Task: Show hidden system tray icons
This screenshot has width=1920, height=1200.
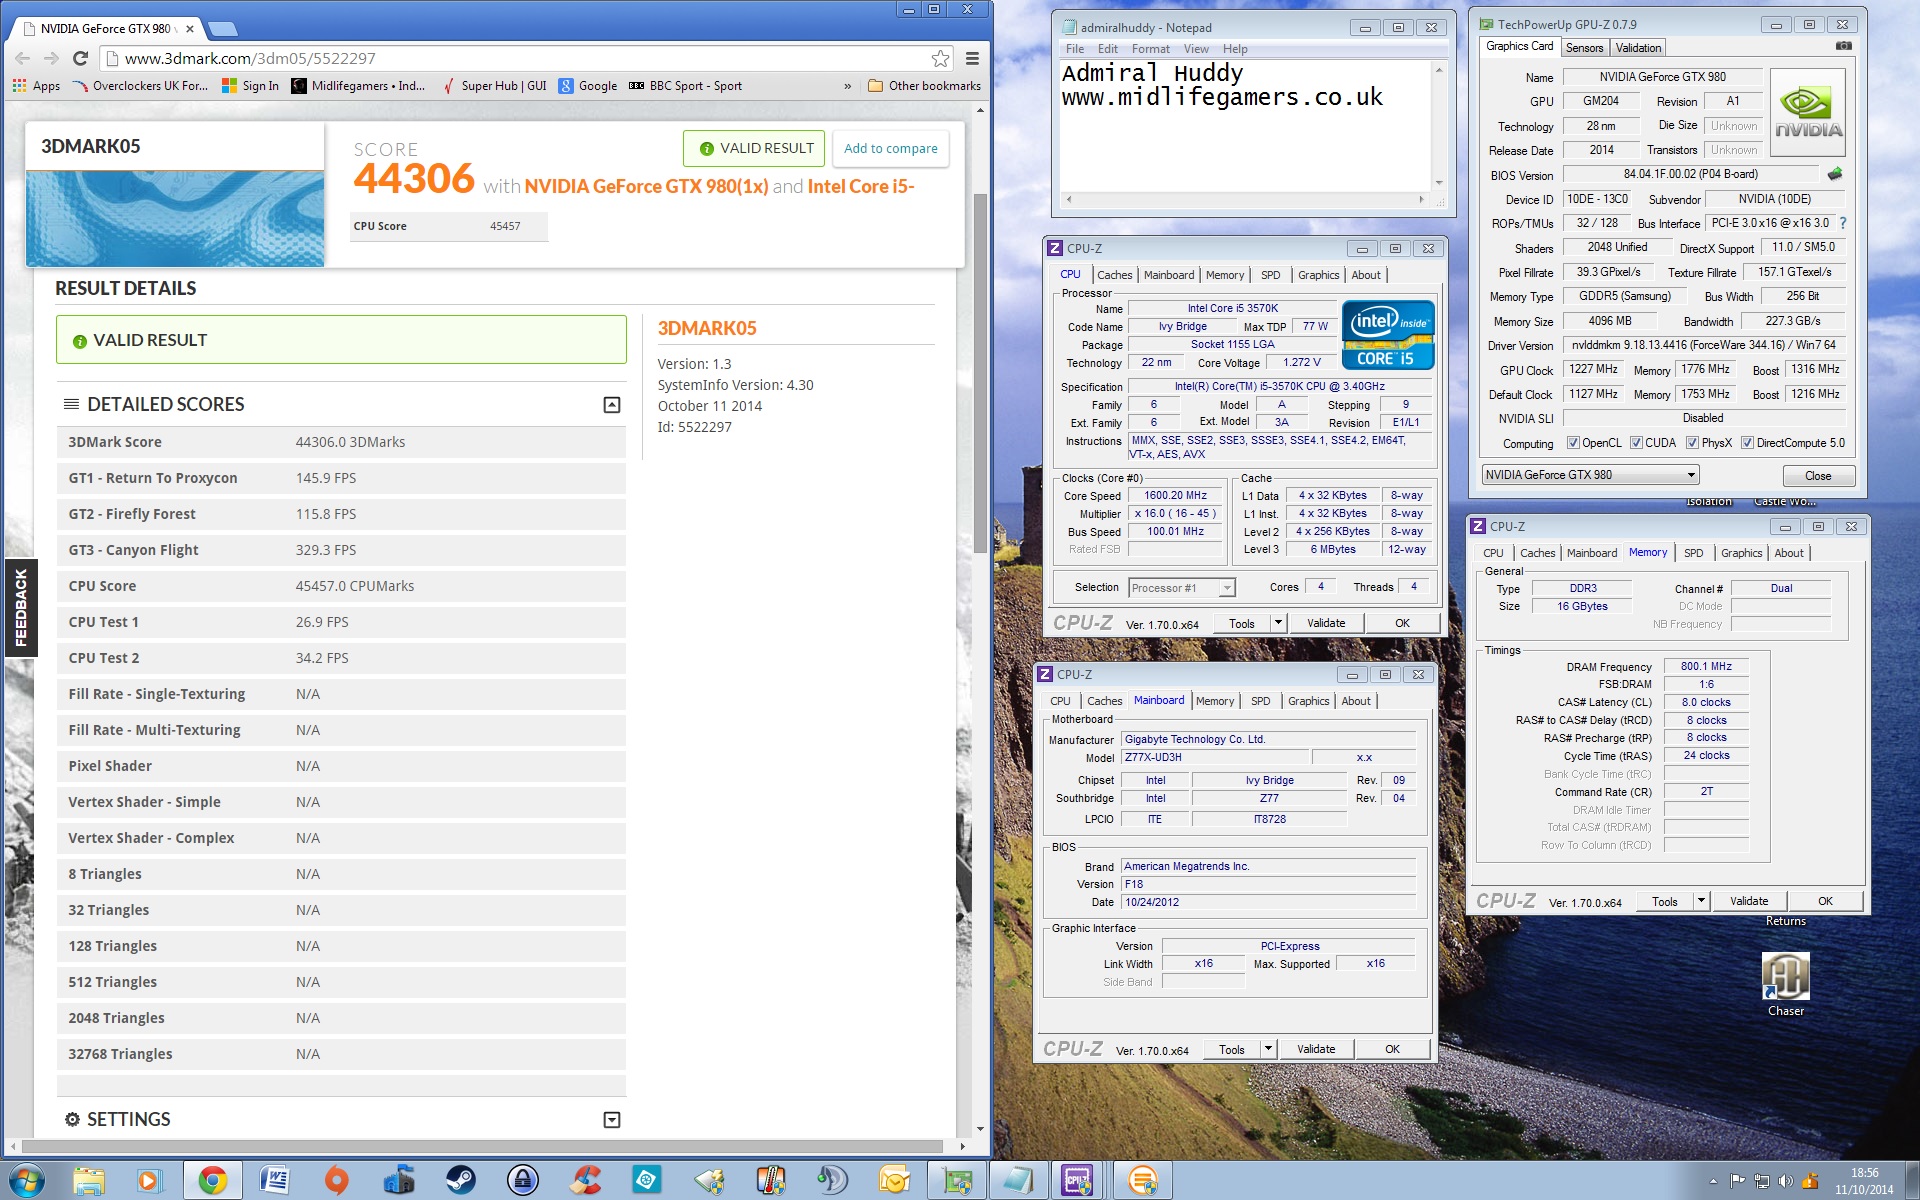Action: click(1713, 1182)
